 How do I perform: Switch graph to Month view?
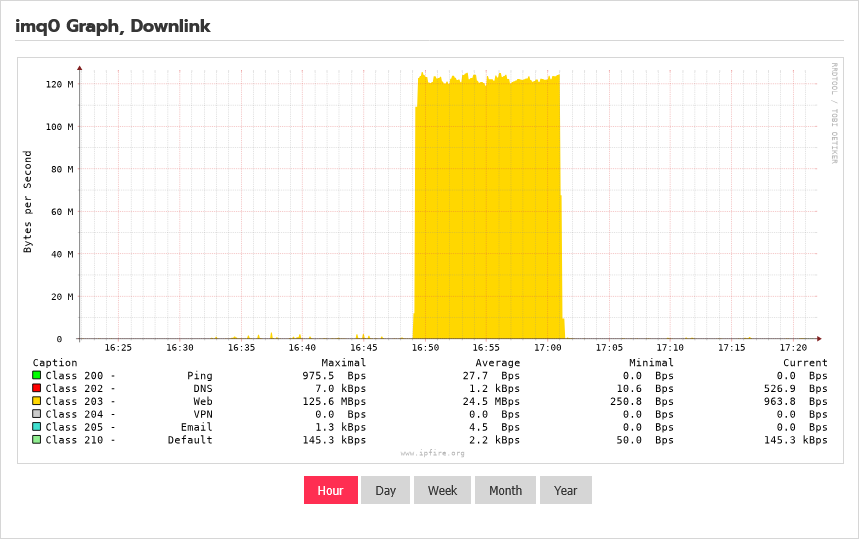505,490
